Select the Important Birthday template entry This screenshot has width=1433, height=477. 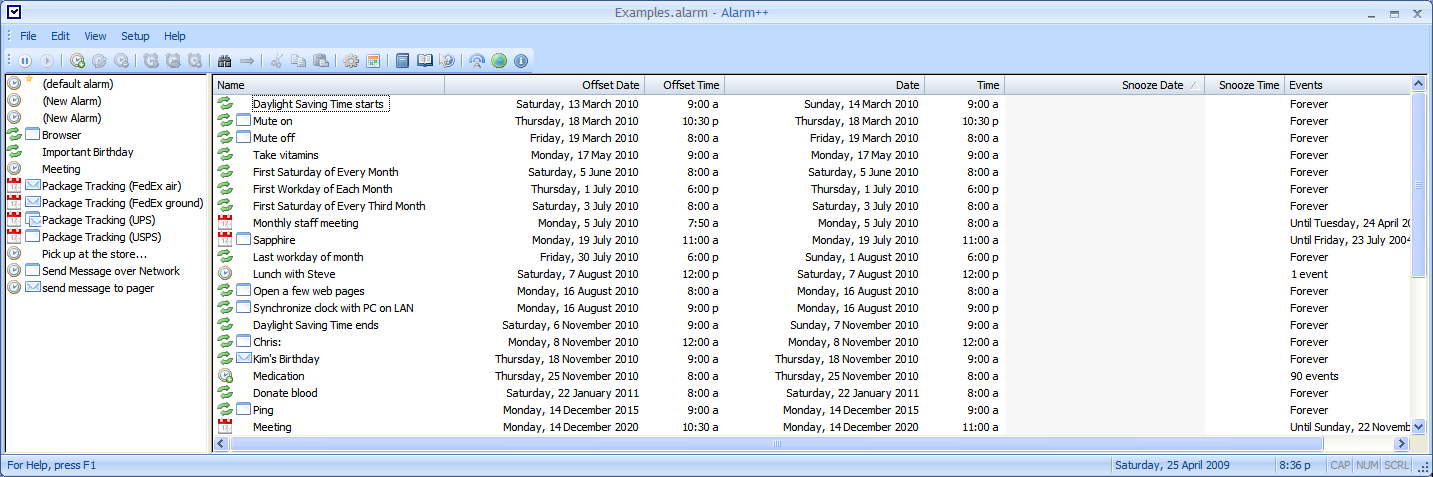click(x=87, y=152)
